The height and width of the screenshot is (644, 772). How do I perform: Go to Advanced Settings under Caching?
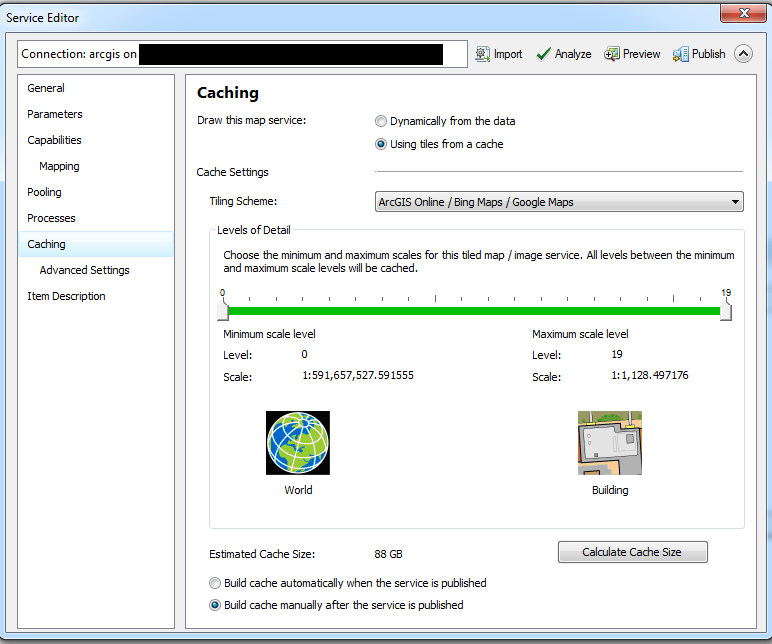point(84,270)
